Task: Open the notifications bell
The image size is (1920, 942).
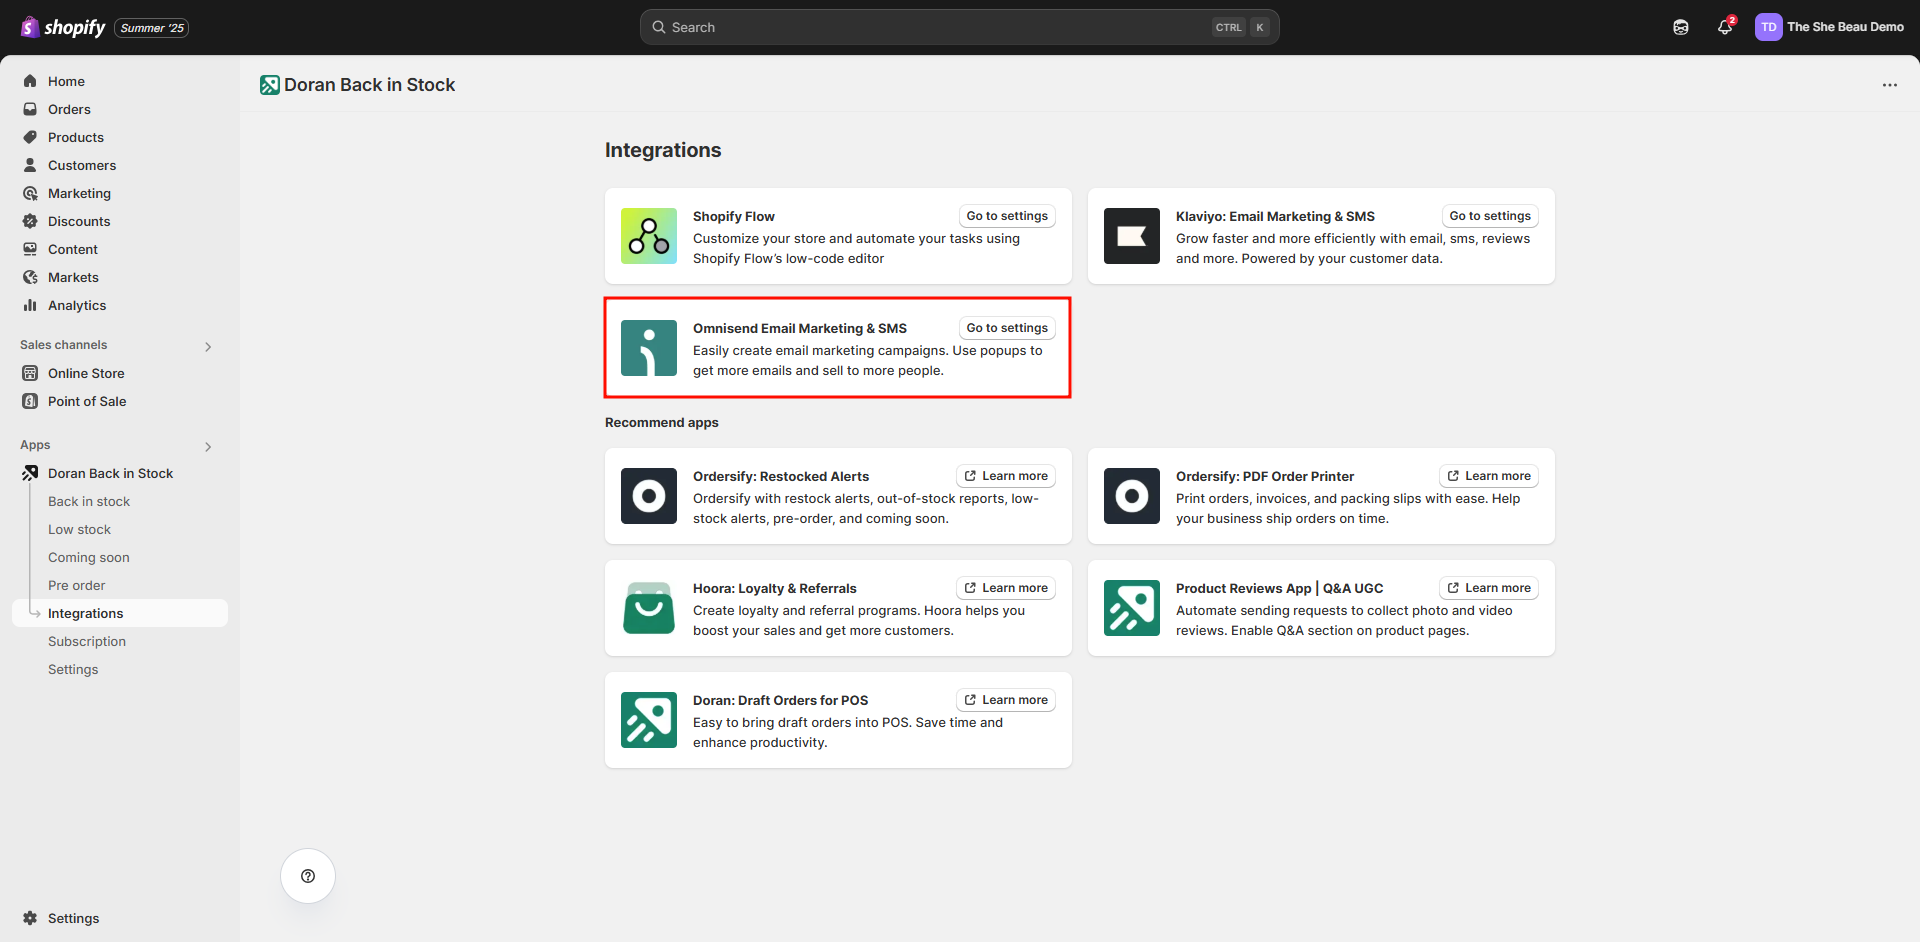Action: (1725, 27)
